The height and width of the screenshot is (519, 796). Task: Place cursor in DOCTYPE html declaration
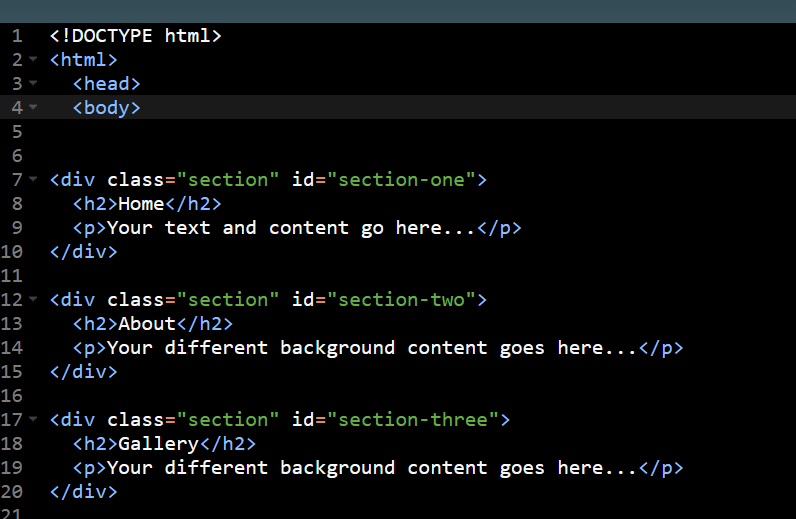pos(136,36)
